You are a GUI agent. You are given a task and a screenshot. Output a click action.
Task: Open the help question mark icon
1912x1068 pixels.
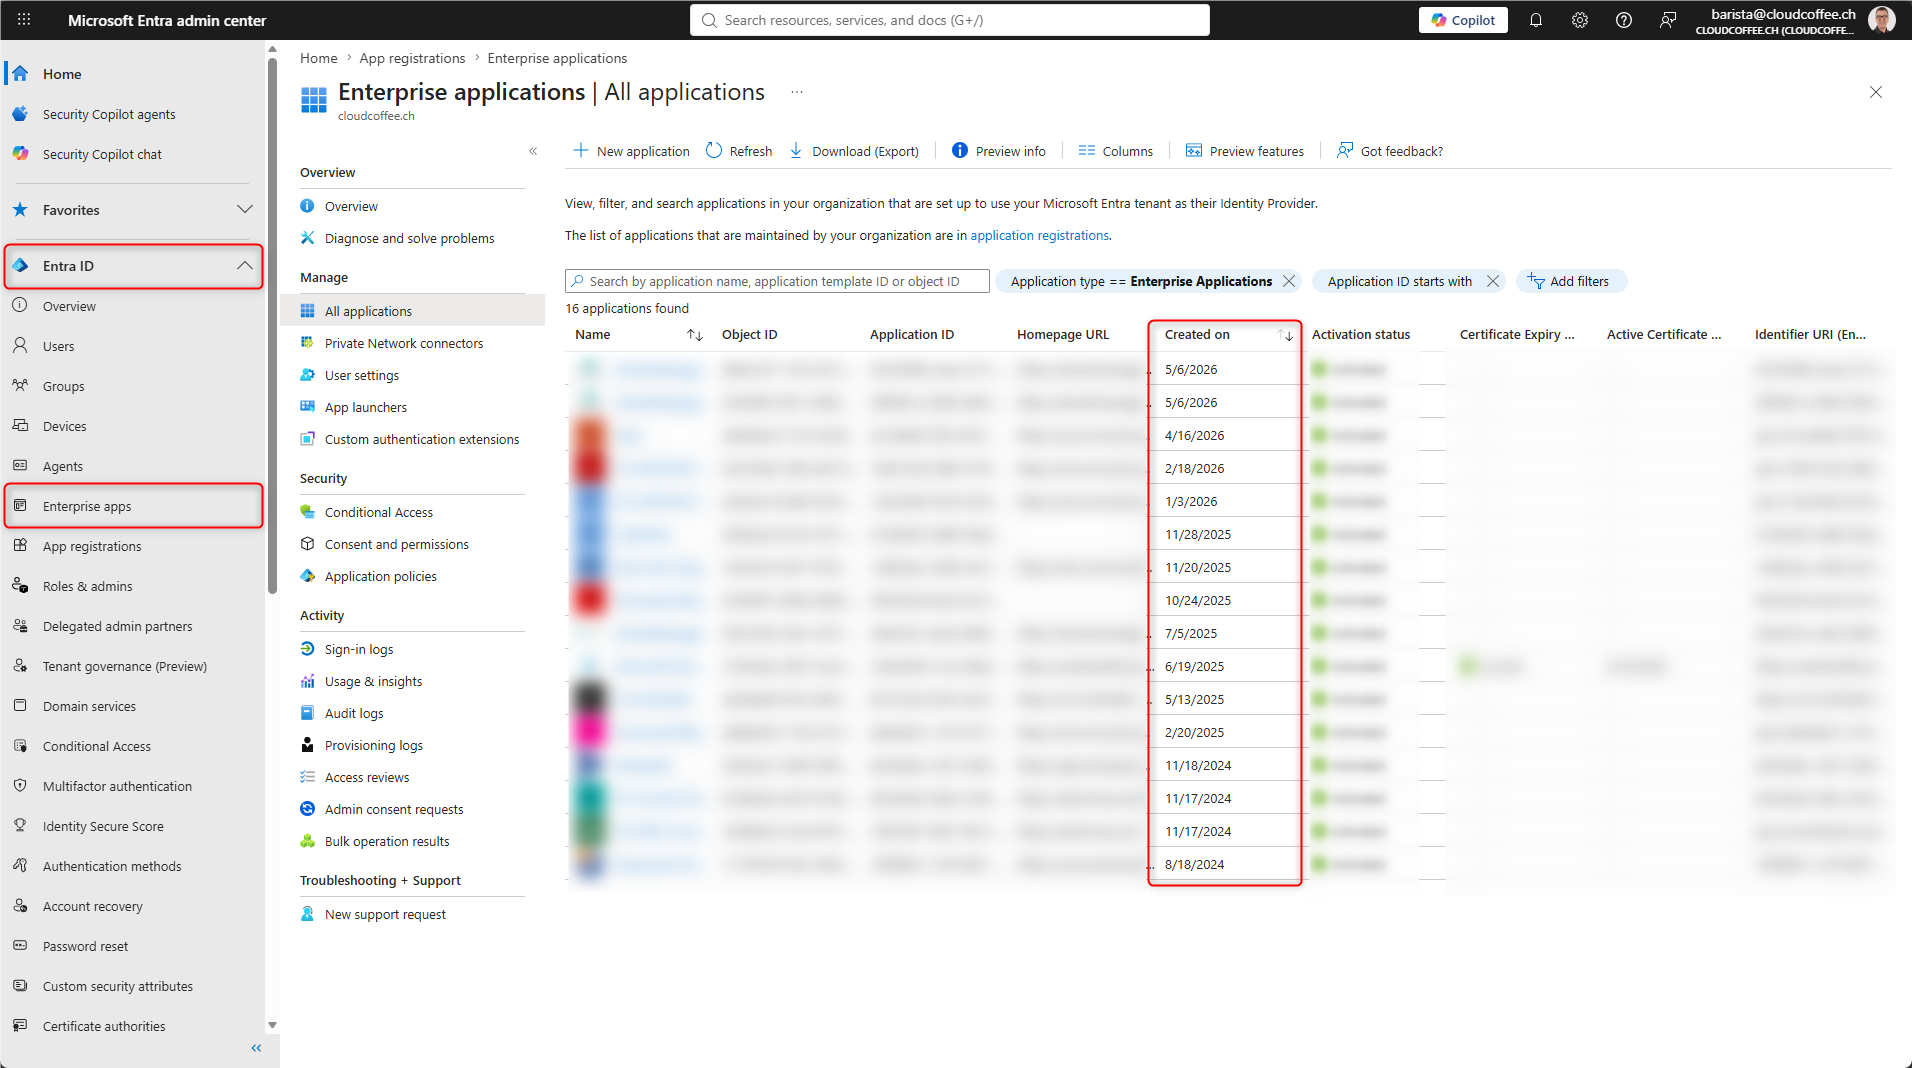[x=1624, y=20]
